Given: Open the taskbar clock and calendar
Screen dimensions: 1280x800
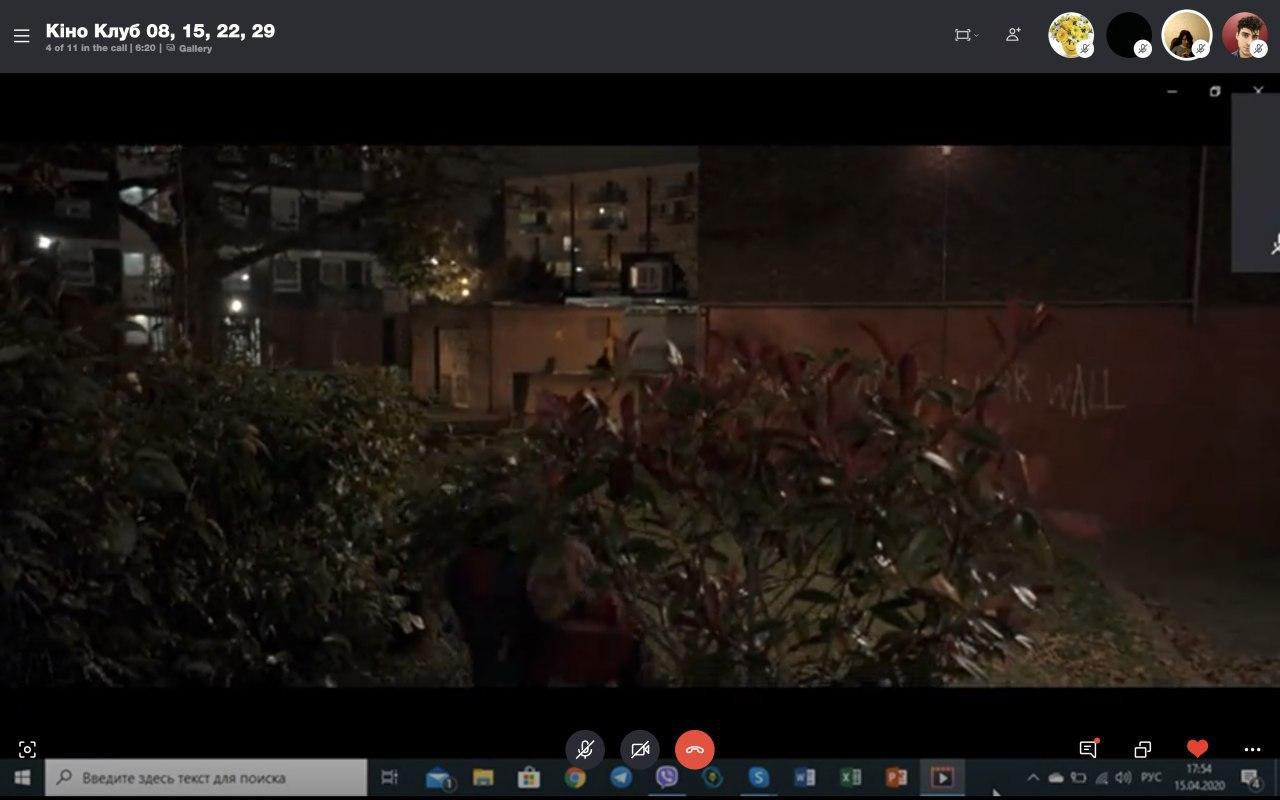Looking at the screenshot, I should pos(1199,777).
